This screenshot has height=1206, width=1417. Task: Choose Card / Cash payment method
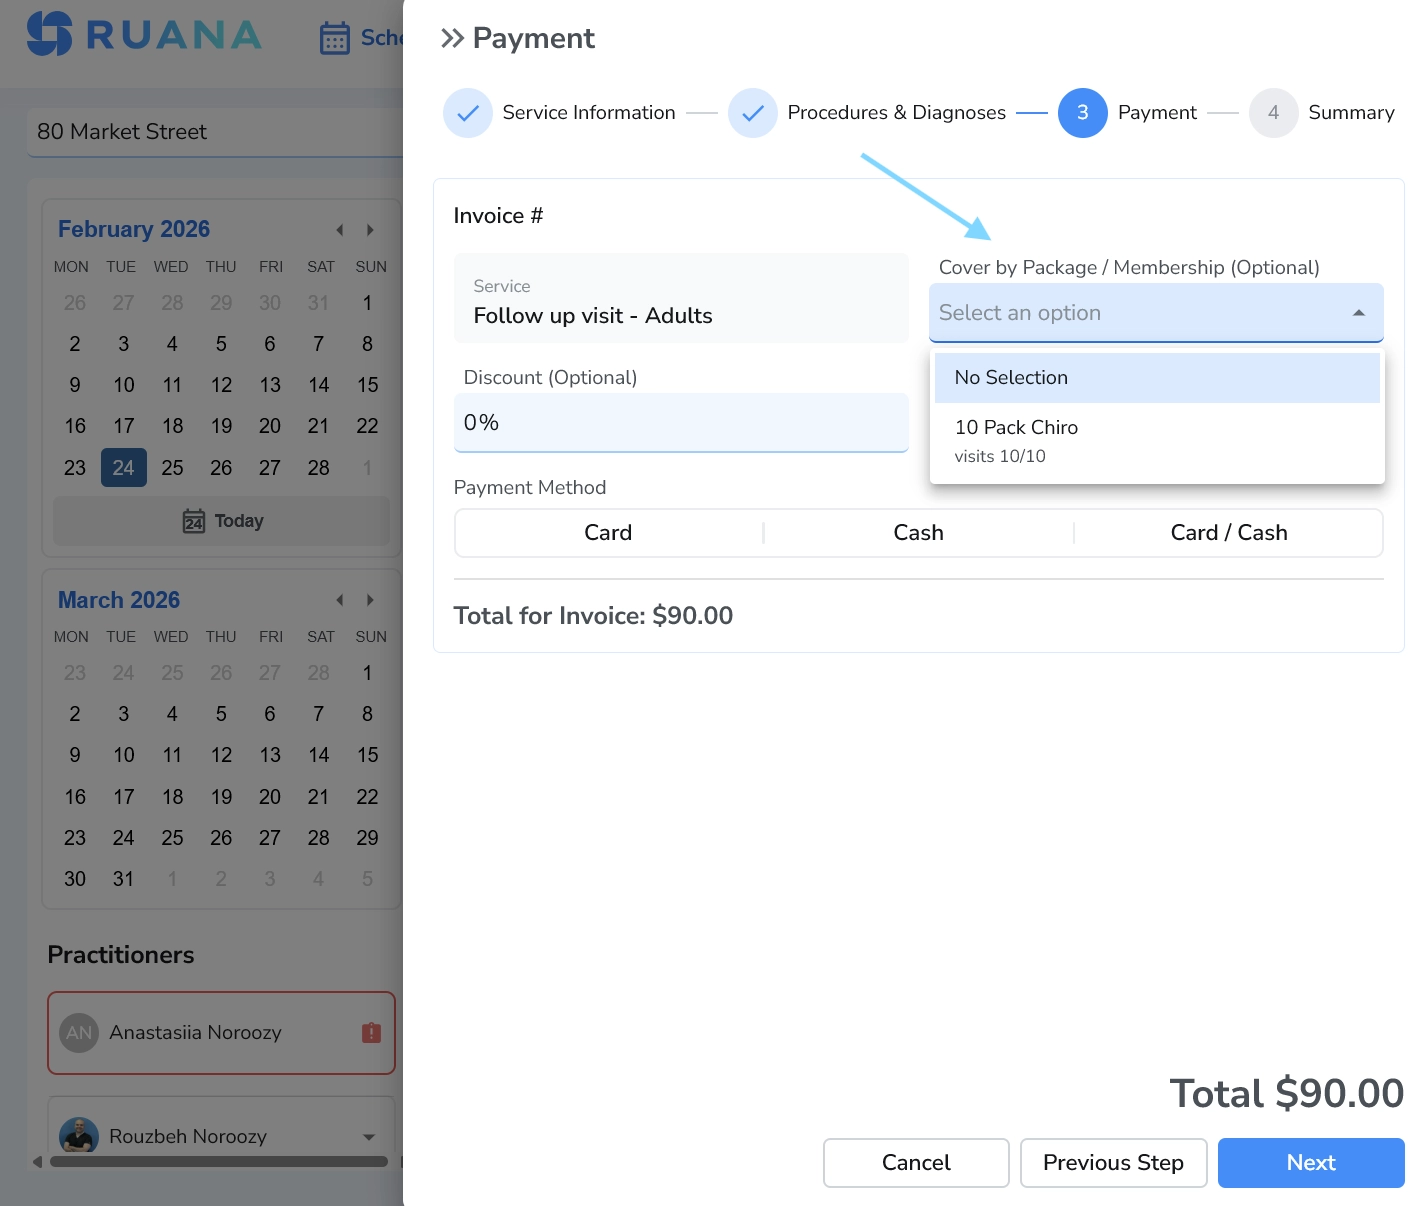click(x=1228, y=533)
